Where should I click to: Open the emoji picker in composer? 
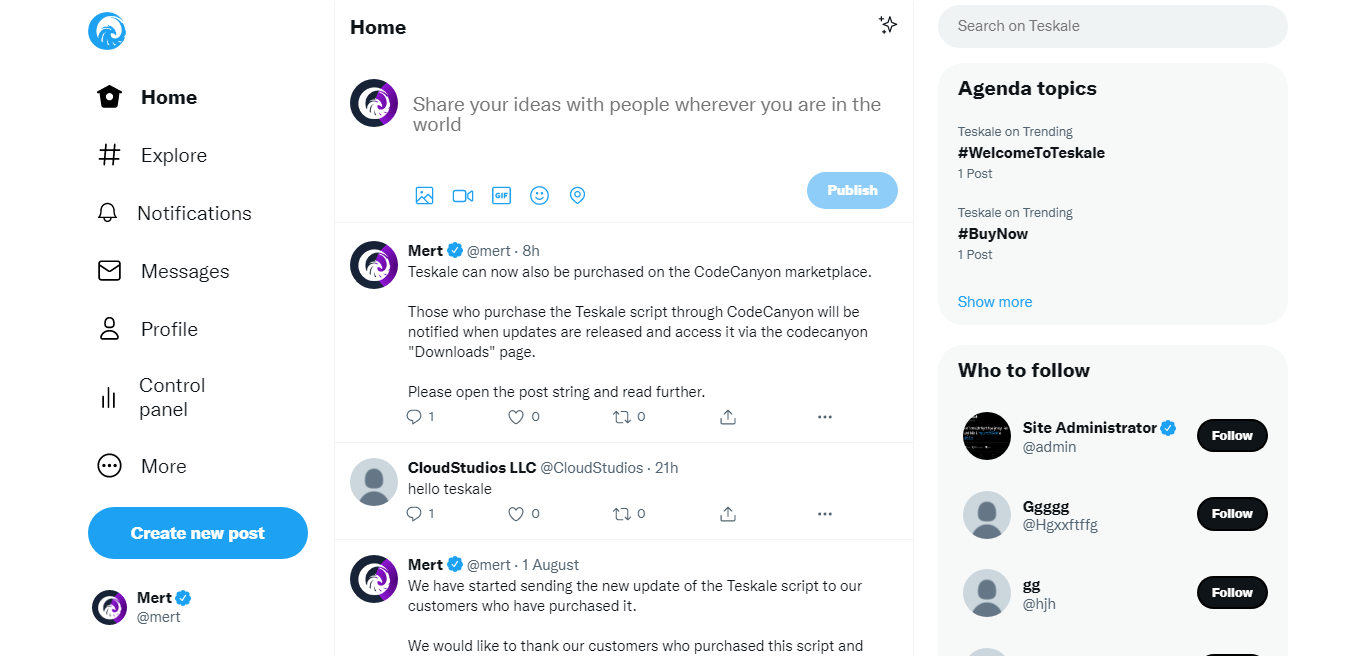(x=539, y=196)
